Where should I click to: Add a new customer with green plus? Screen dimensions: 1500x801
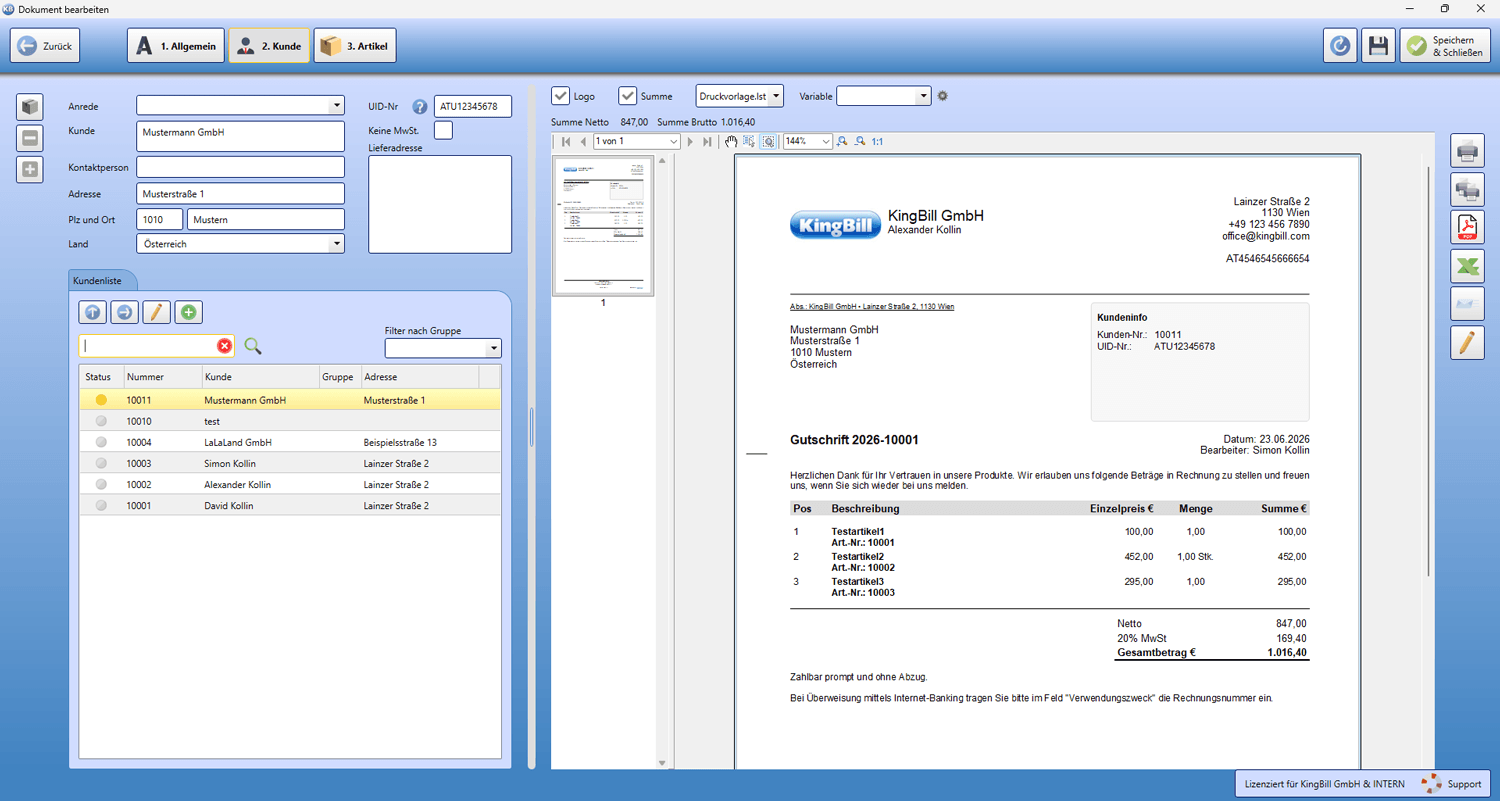188,312
